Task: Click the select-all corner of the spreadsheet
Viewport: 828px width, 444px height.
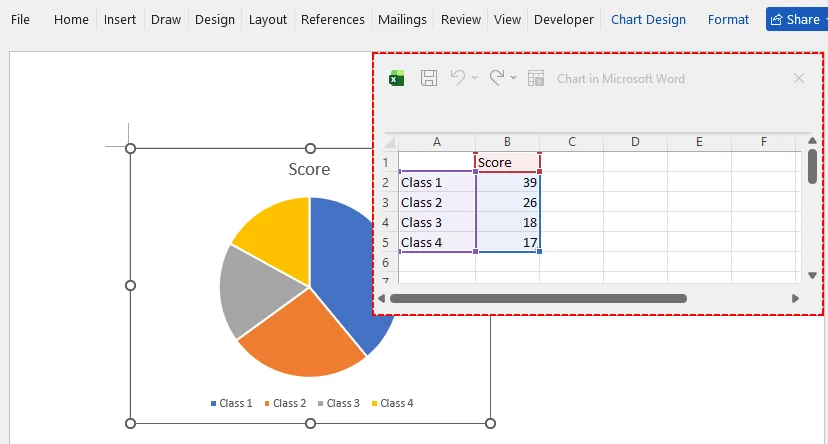Action: (390, 142)
